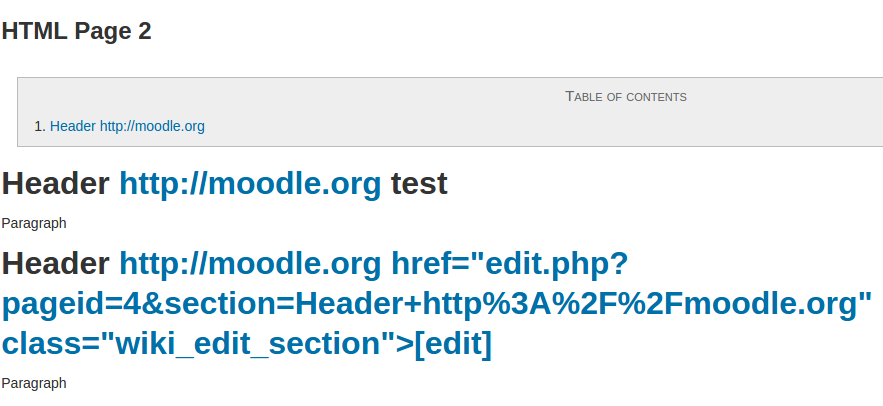Click the '[edit]' text in the second header
Viewport: 883px width, 406px height.
click(x=453, y=343)
